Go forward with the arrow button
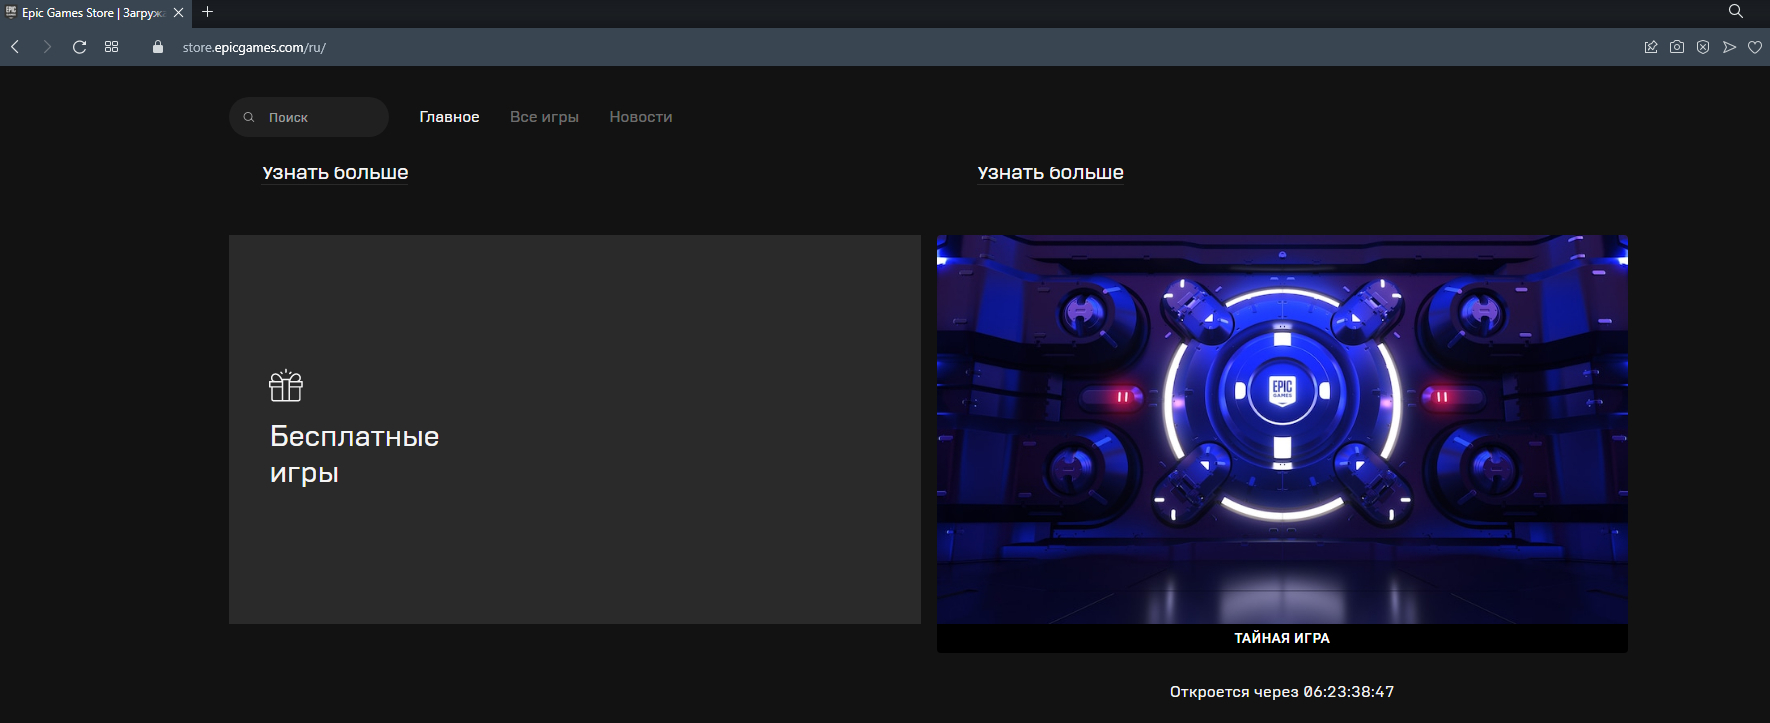1770x723 pixels. point(47,47)
